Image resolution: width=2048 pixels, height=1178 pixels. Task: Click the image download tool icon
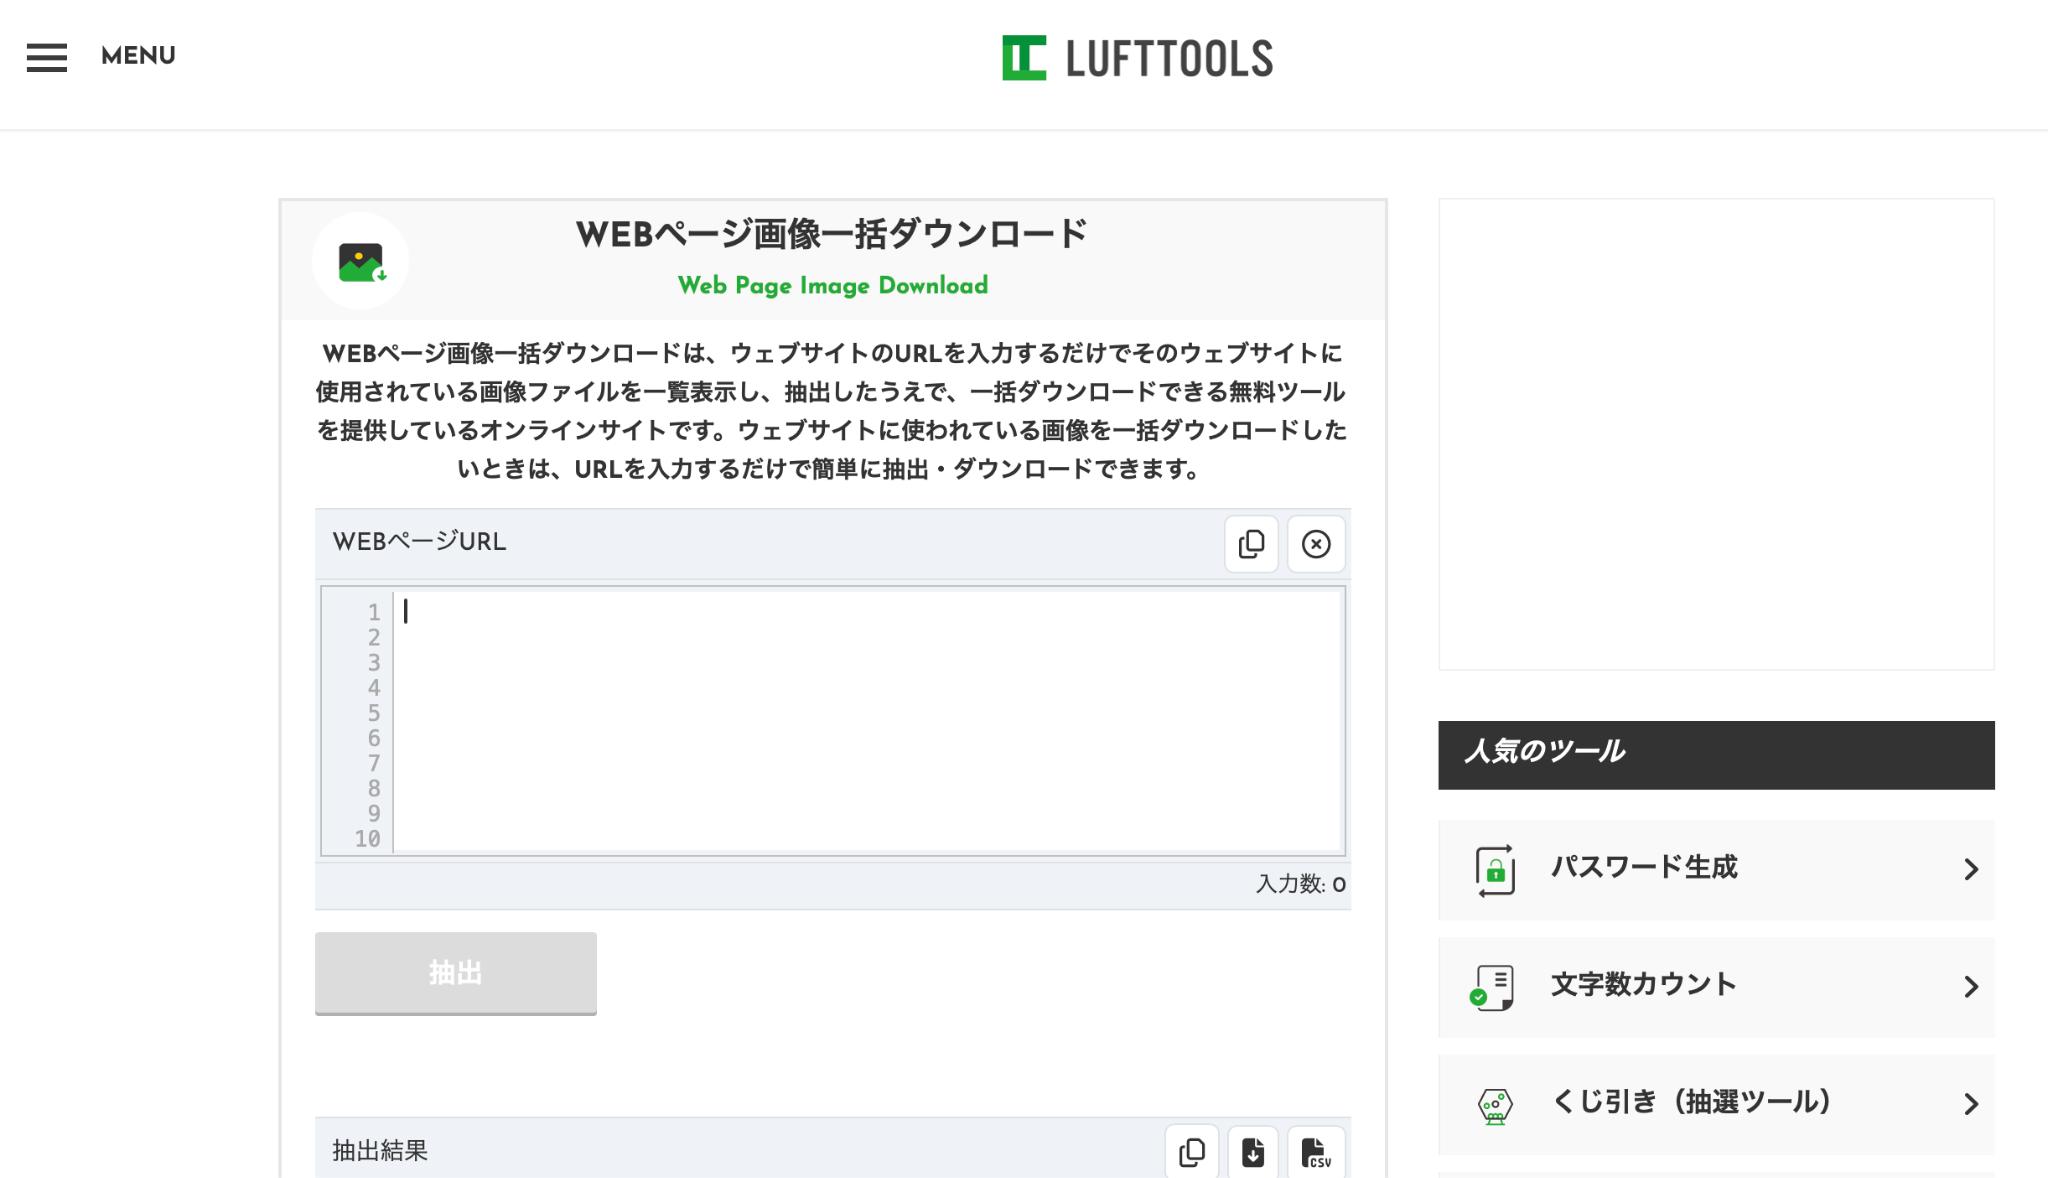coord(361,261)
